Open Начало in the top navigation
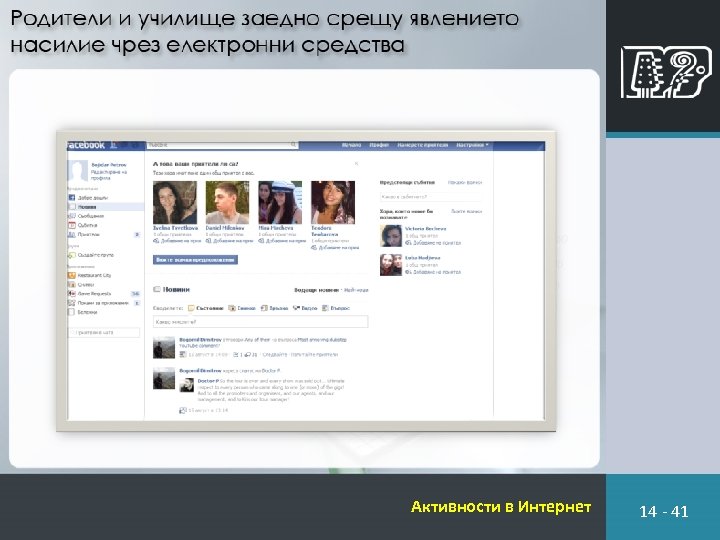Screen dimensions: 720x540 (351, 145)
